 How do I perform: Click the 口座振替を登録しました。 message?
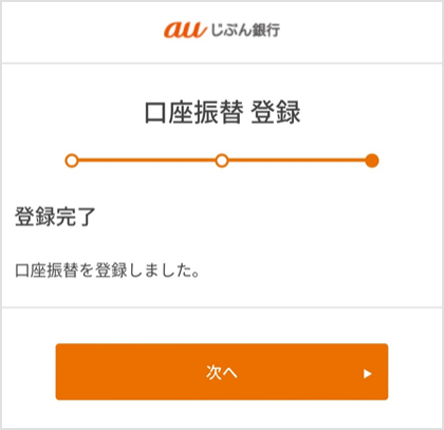(107, 270)
